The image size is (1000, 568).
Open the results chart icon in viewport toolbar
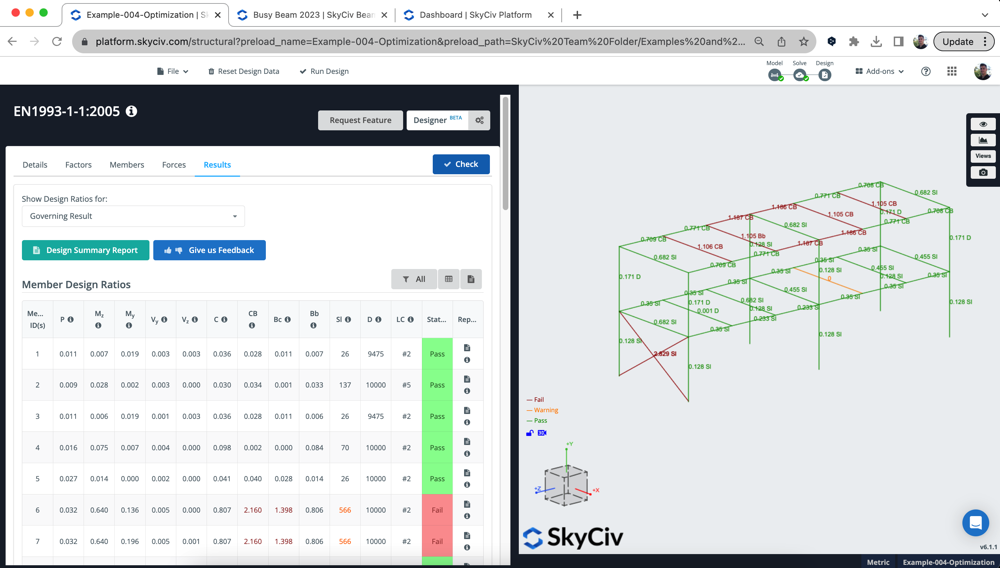coord(983,140)
